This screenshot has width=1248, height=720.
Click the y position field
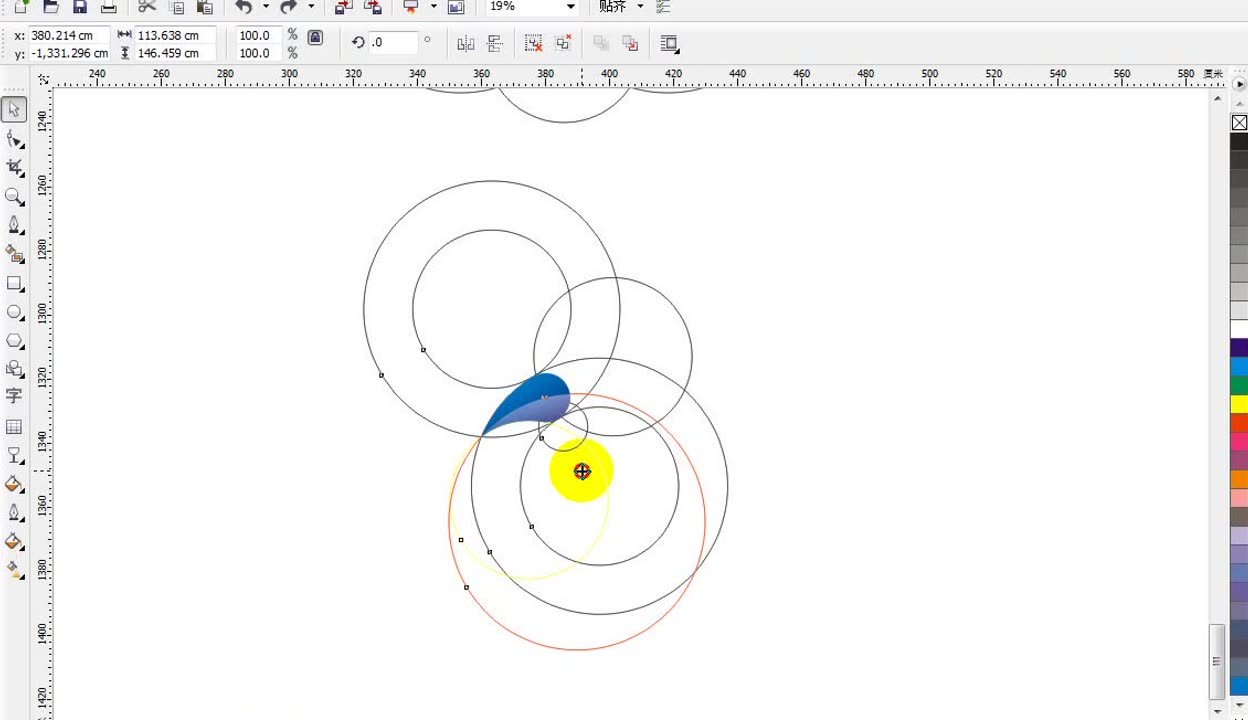(68, 53)
